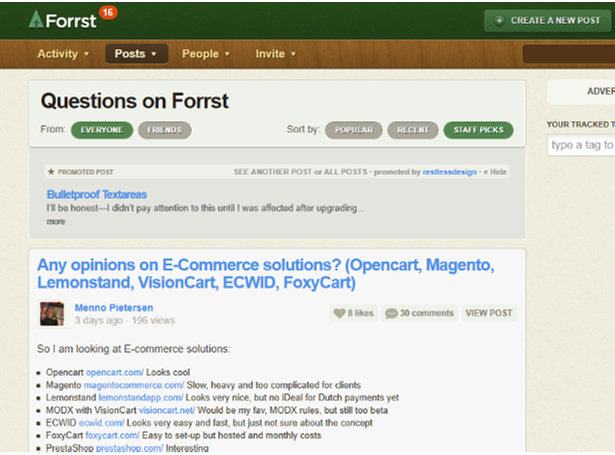Image resolution: width=615 pixels, height=455 pixels.
Task: Click the magentocommerce.com link
Action: point(134,385)
